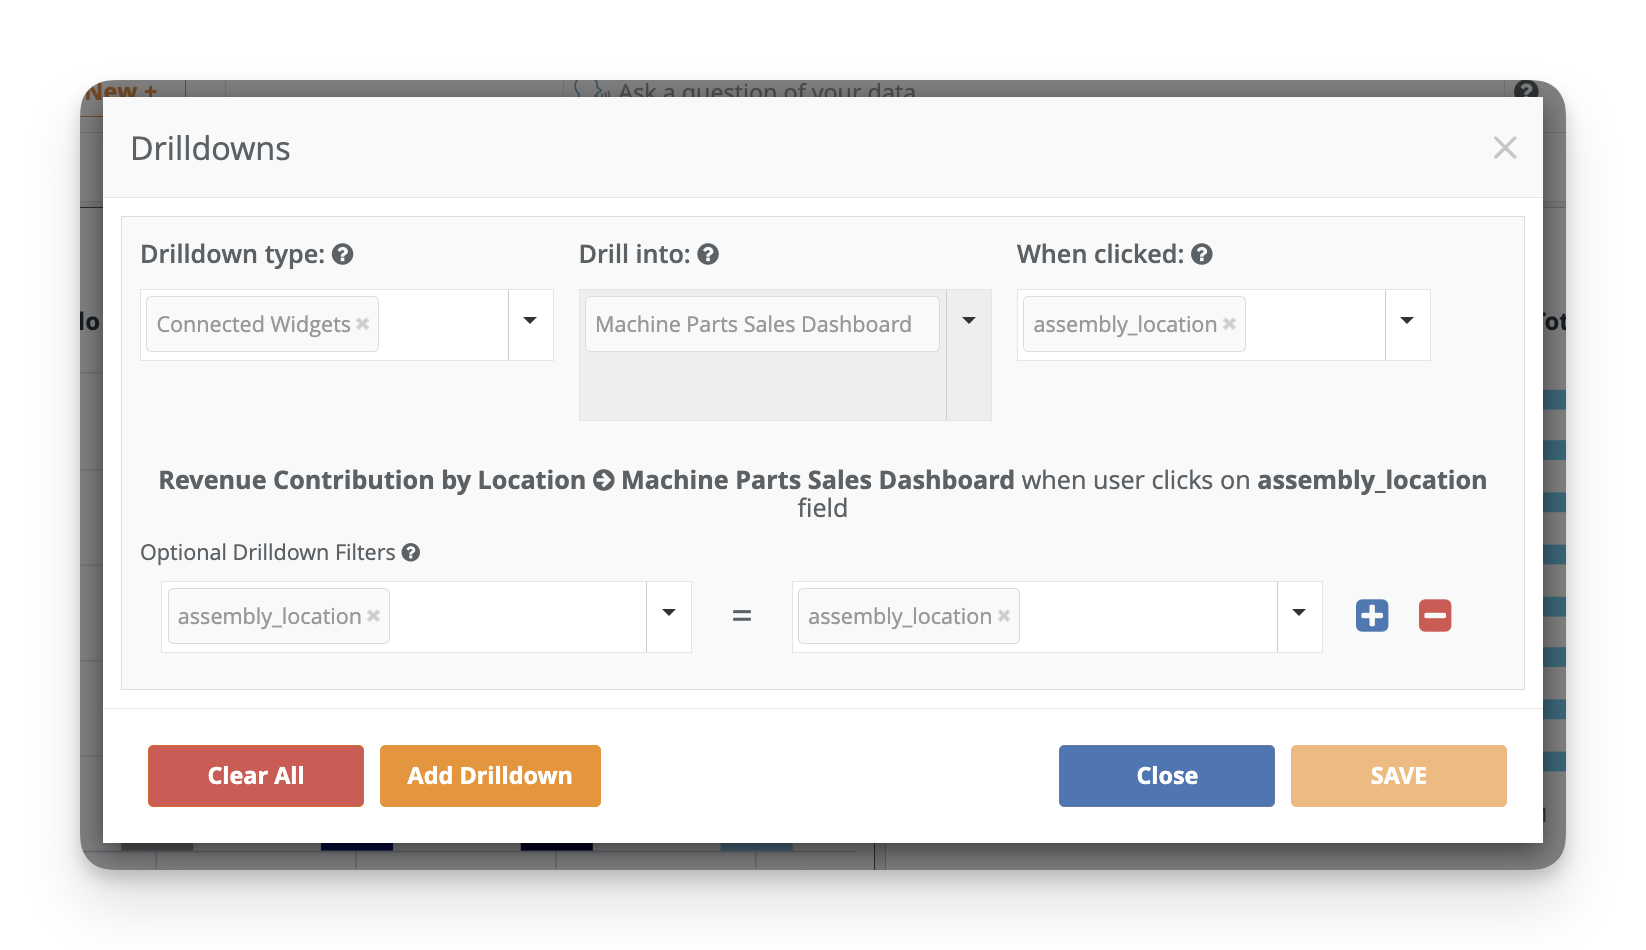Screen dimensions: 1646x950
Task: Open the right filter field dropdown
Action: tap(1299, 614)
